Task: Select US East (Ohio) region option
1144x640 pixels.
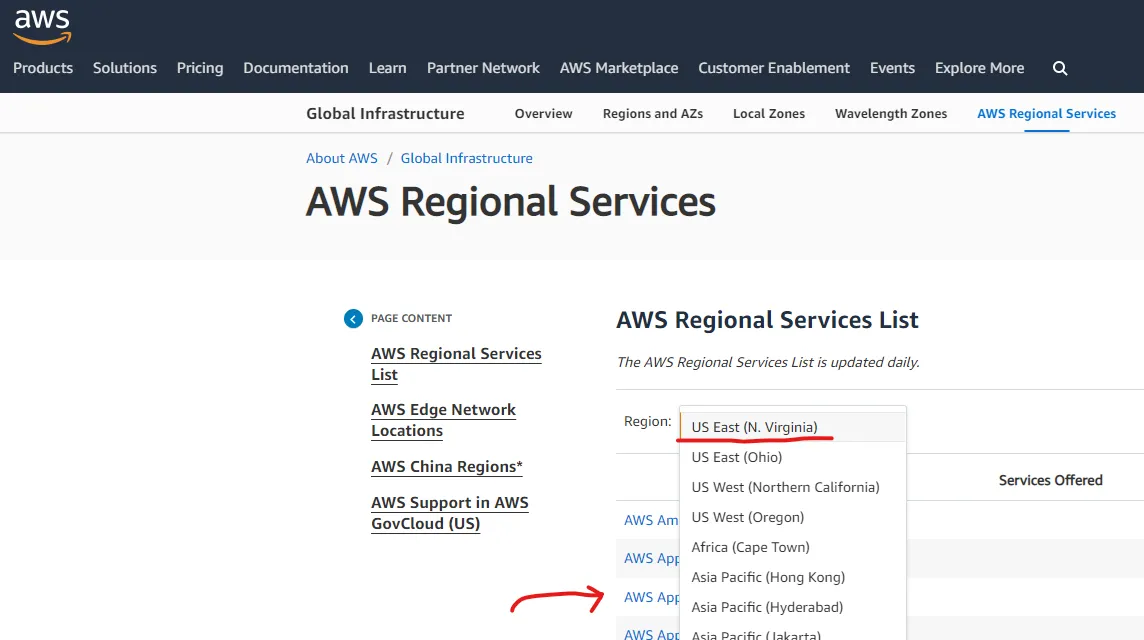Action: pos(793,457)
